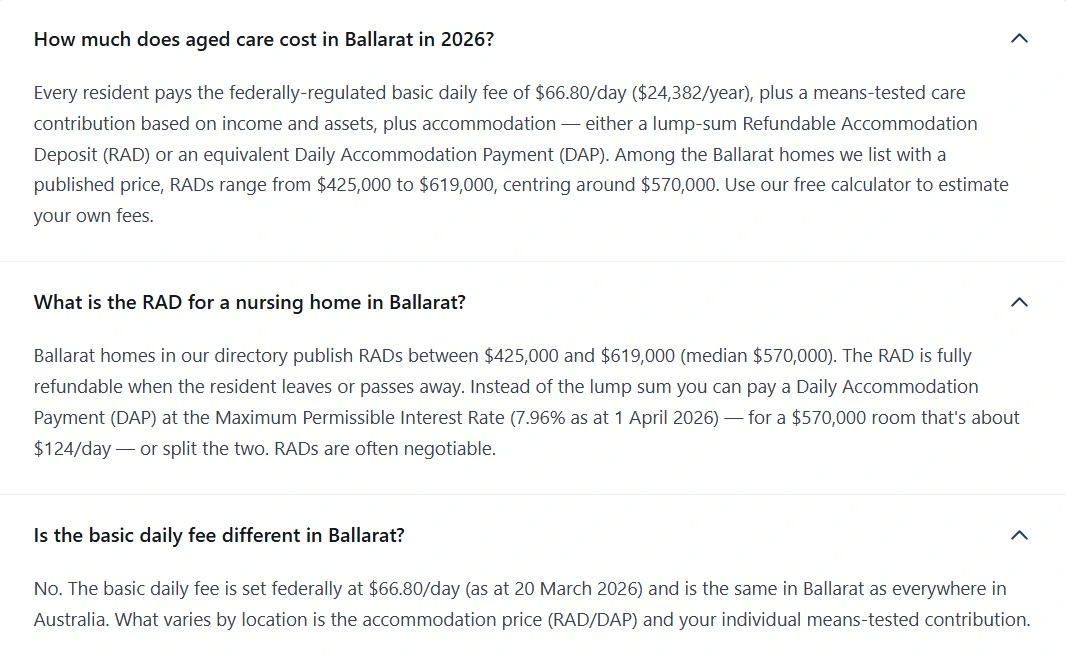Image resolution: width=1066 pixels, height=662 pixels.
Task: Click "Maximum Permissible Interest Rate" phrase
Action: click(x=360, y=417)
